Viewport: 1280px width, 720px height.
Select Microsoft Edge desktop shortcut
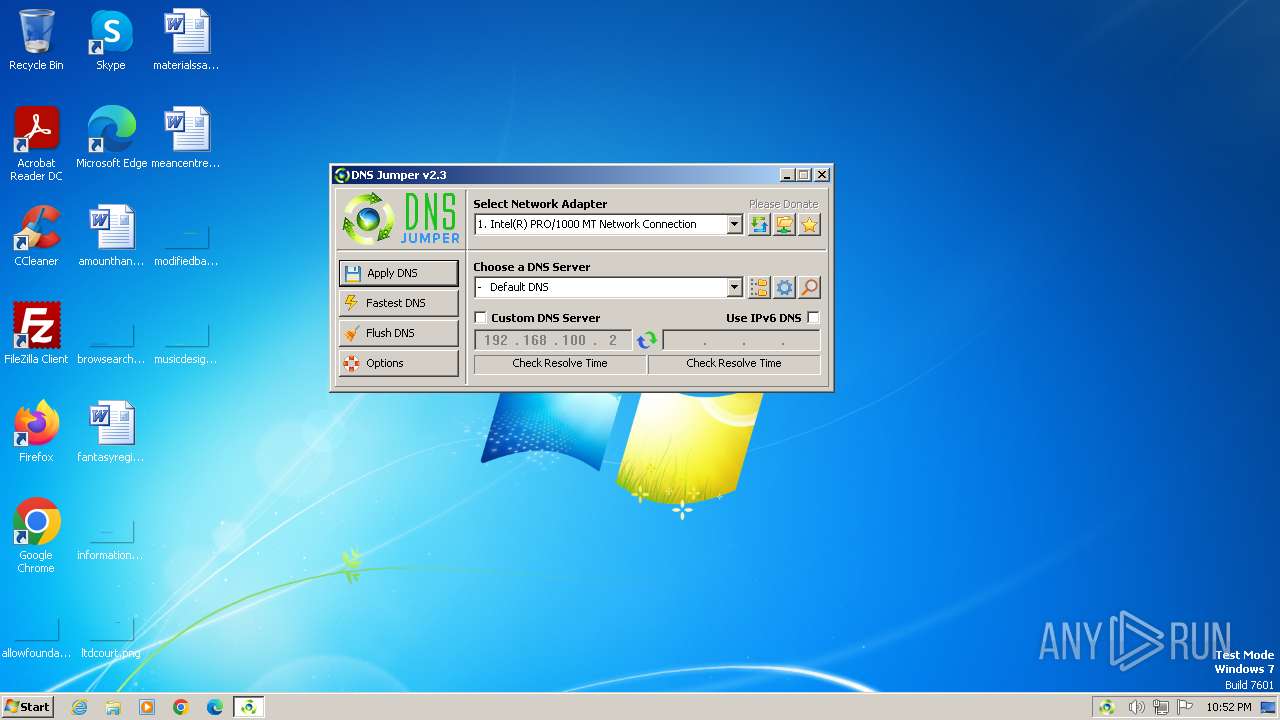[111, 138]
